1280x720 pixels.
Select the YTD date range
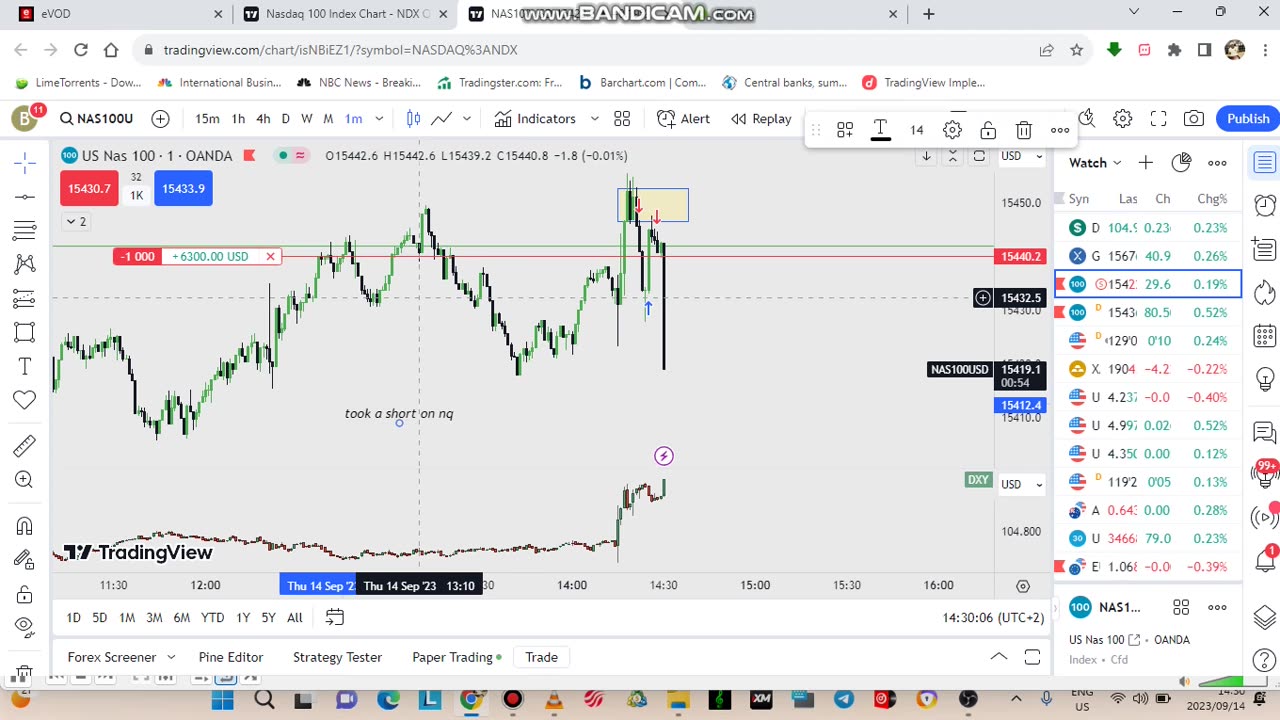click(x=212, y=618)
